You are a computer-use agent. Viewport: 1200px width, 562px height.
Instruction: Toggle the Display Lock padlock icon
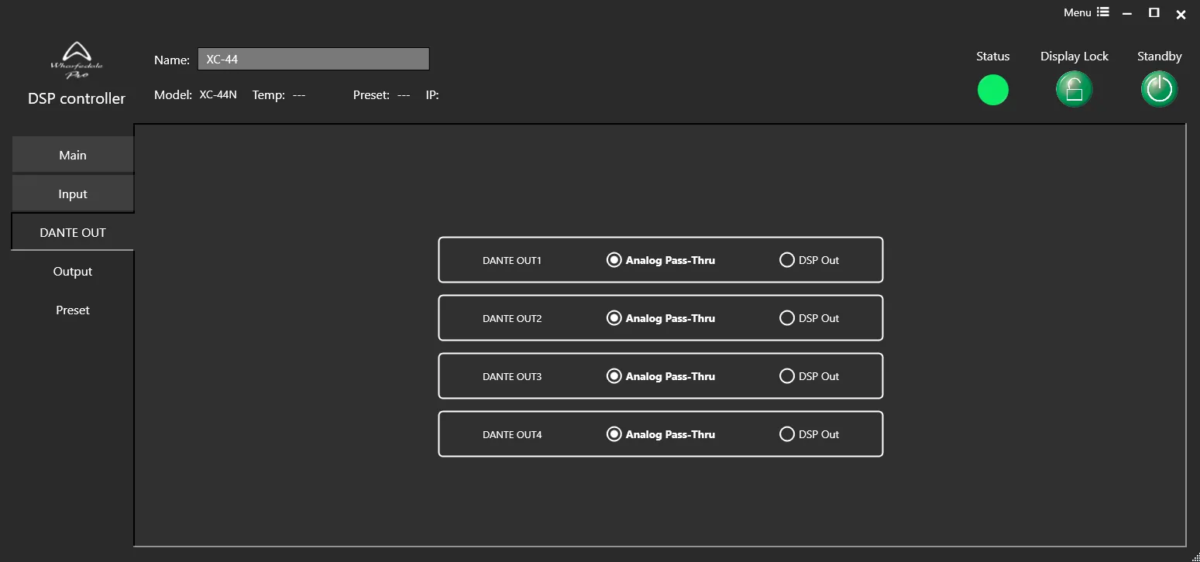pyautogui.click(x=1074, y=90)
